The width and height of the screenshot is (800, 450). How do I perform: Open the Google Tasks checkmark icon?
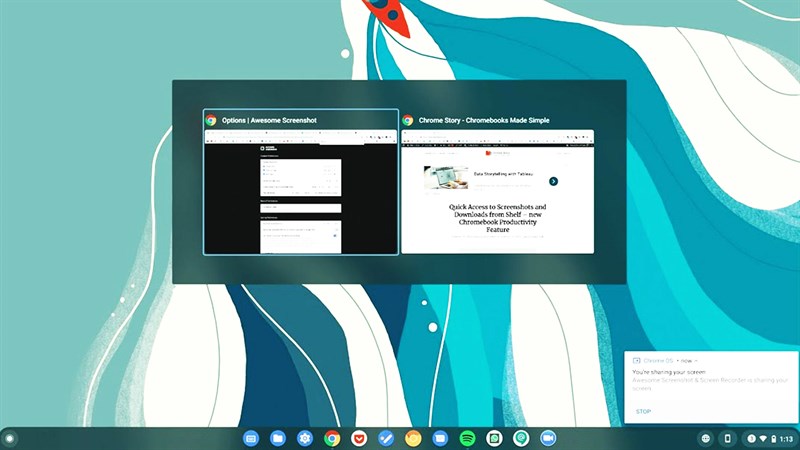[386, 438]
